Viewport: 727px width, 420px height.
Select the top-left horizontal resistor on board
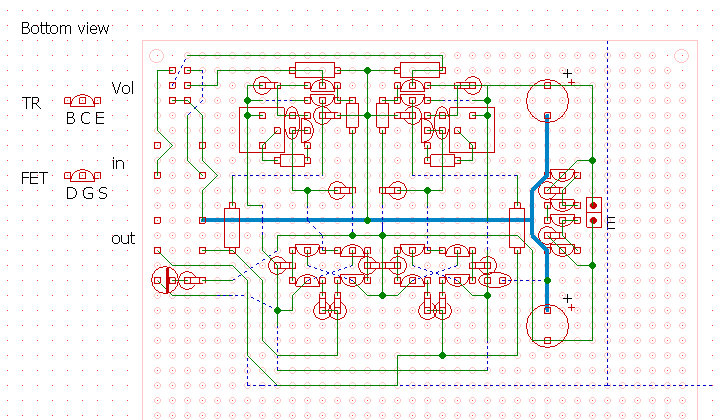click(x=316, y=70)
